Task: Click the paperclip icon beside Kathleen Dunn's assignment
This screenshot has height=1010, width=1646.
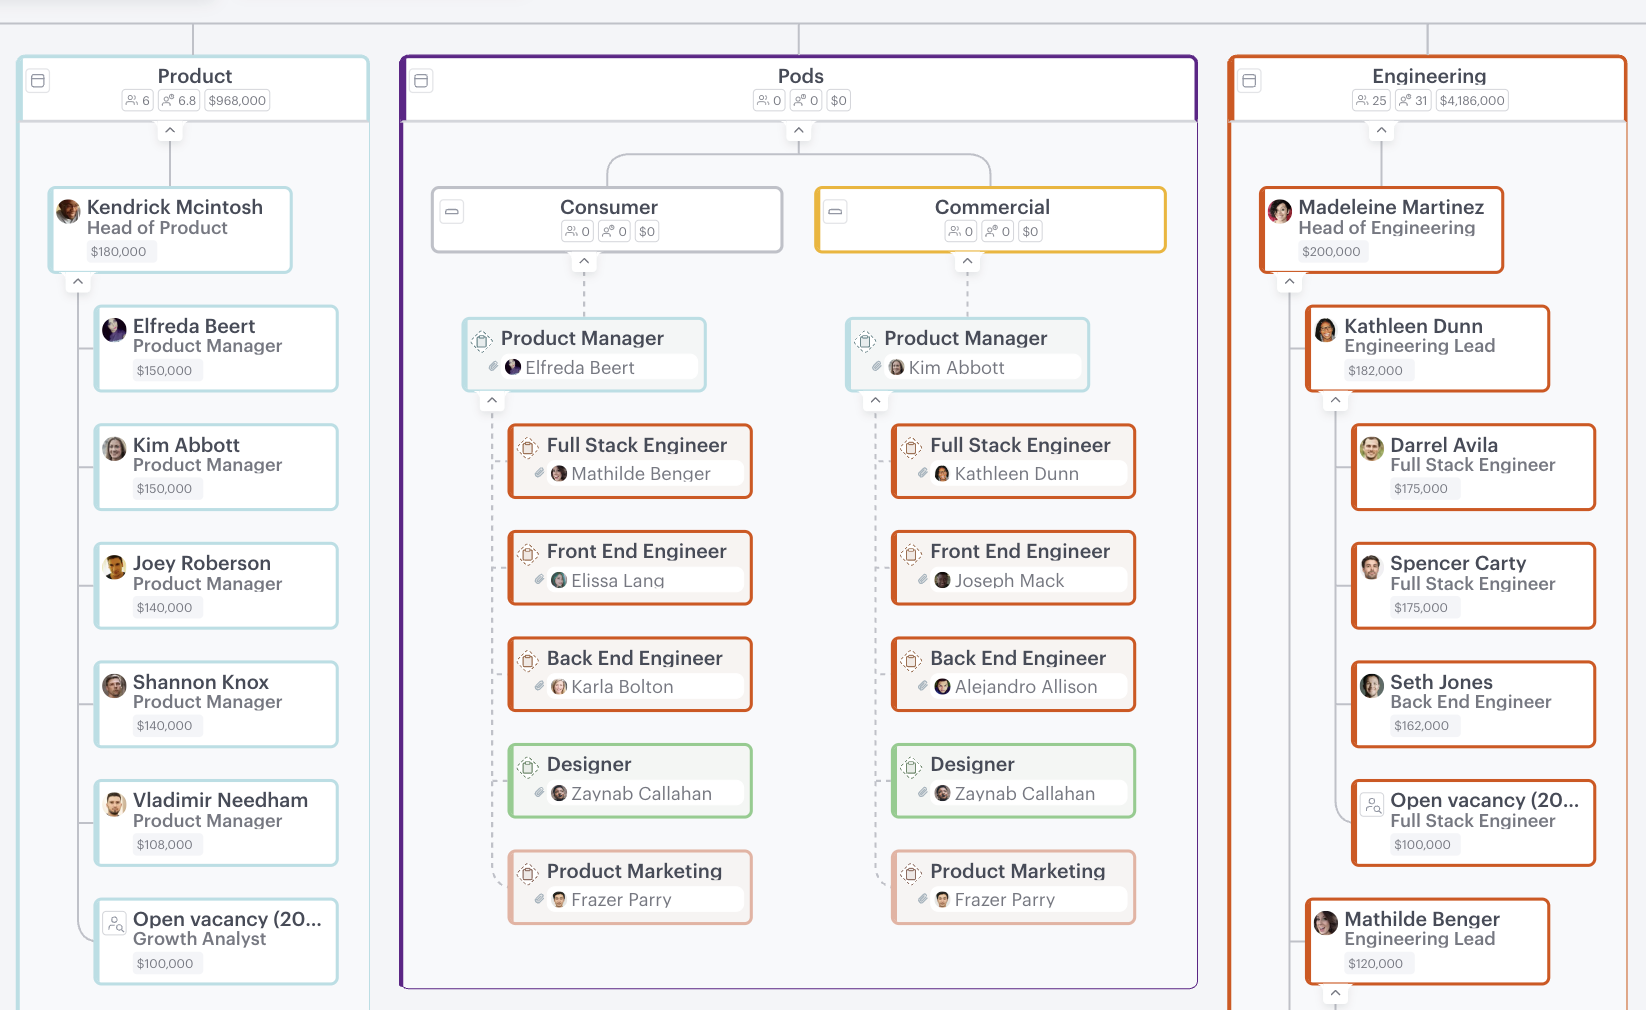Action: coord(923,473)
